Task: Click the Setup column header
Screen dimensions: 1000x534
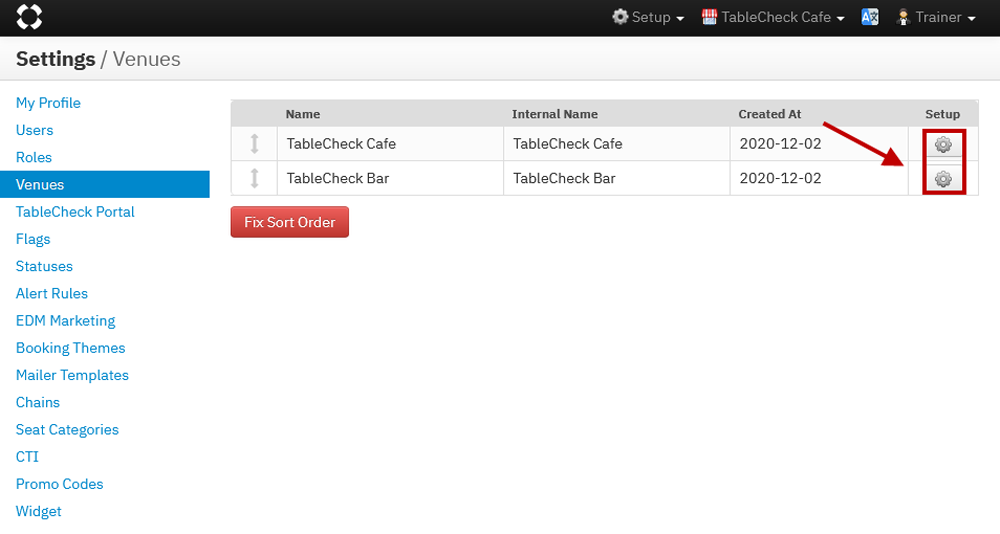Action: coord(943,114)
